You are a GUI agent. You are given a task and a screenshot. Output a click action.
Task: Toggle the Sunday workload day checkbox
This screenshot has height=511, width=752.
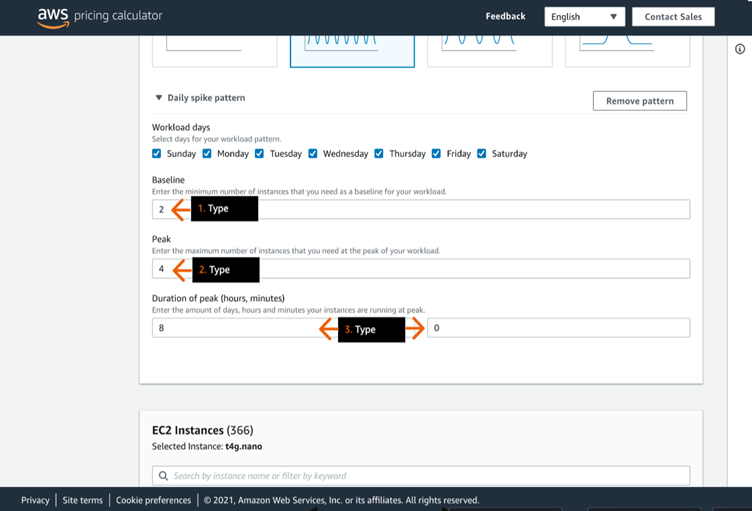[157, 154]
